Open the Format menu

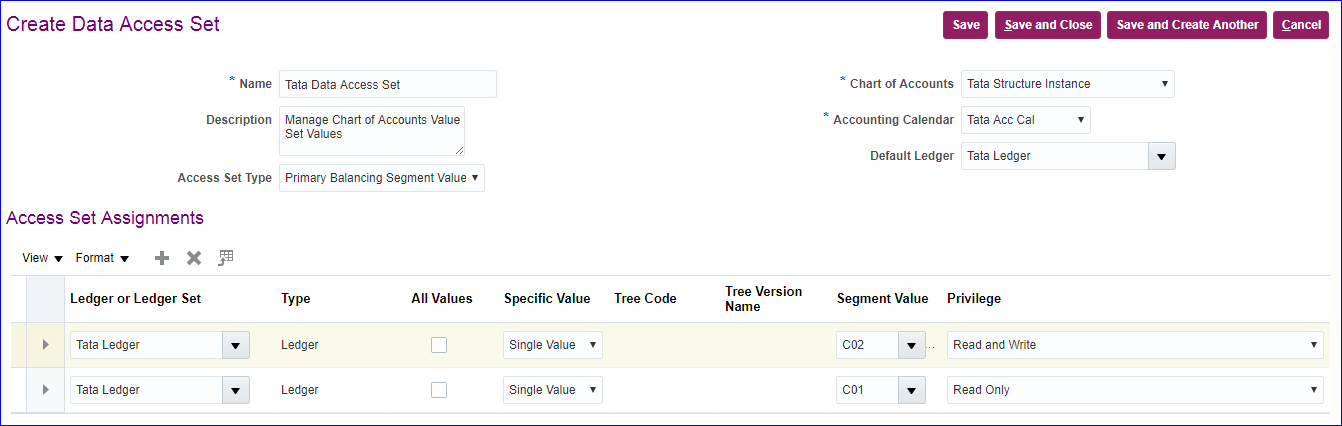(x=102, y=258)
